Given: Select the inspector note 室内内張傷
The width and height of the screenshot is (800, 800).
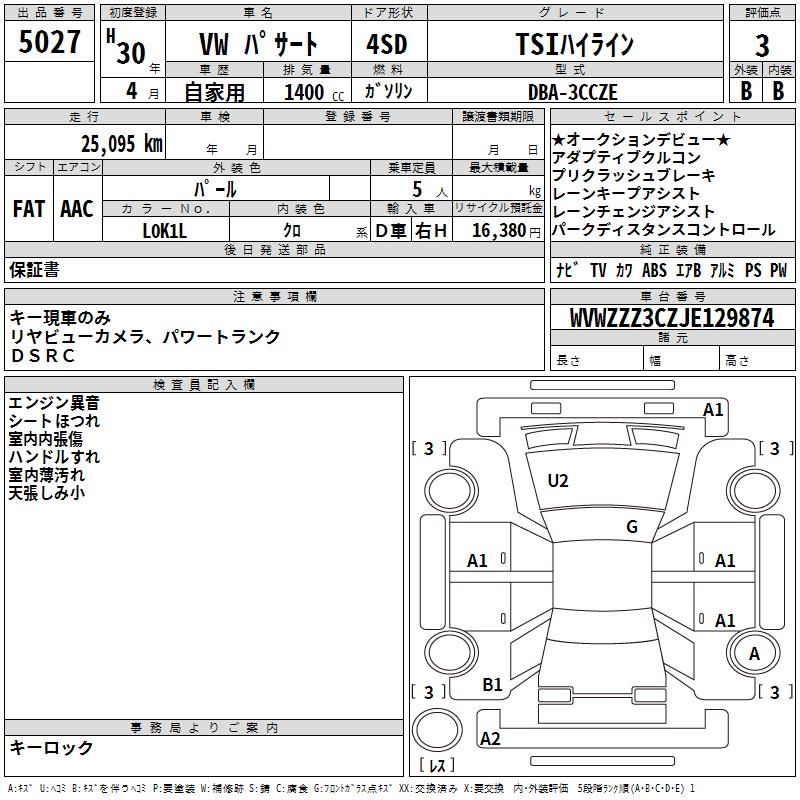Looking at the screenshot, I should pyautogui.click(x=45, y=439).
